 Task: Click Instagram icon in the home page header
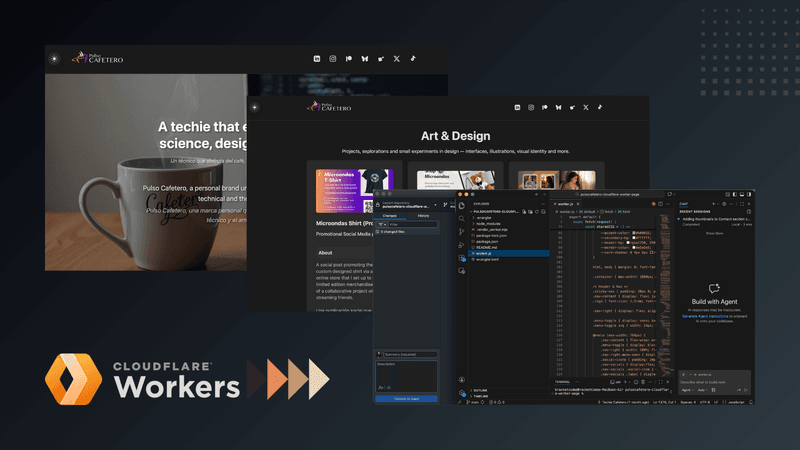(x=333, y=59)
